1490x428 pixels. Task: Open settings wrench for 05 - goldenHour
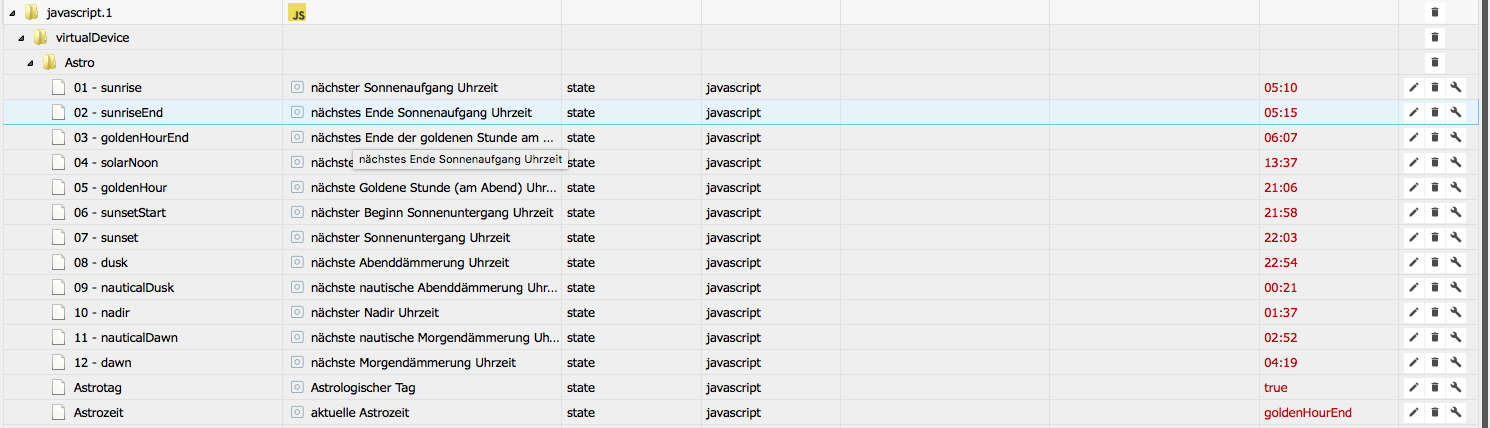[x=1456, y=187]
